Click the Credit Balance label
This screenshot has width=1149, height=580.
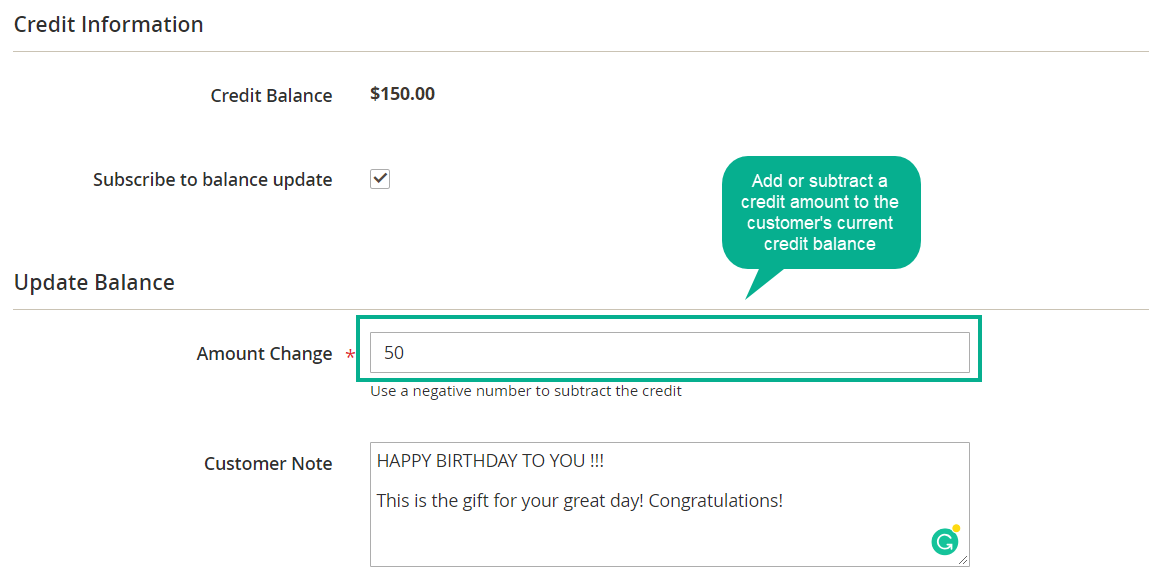coord(271,95)
